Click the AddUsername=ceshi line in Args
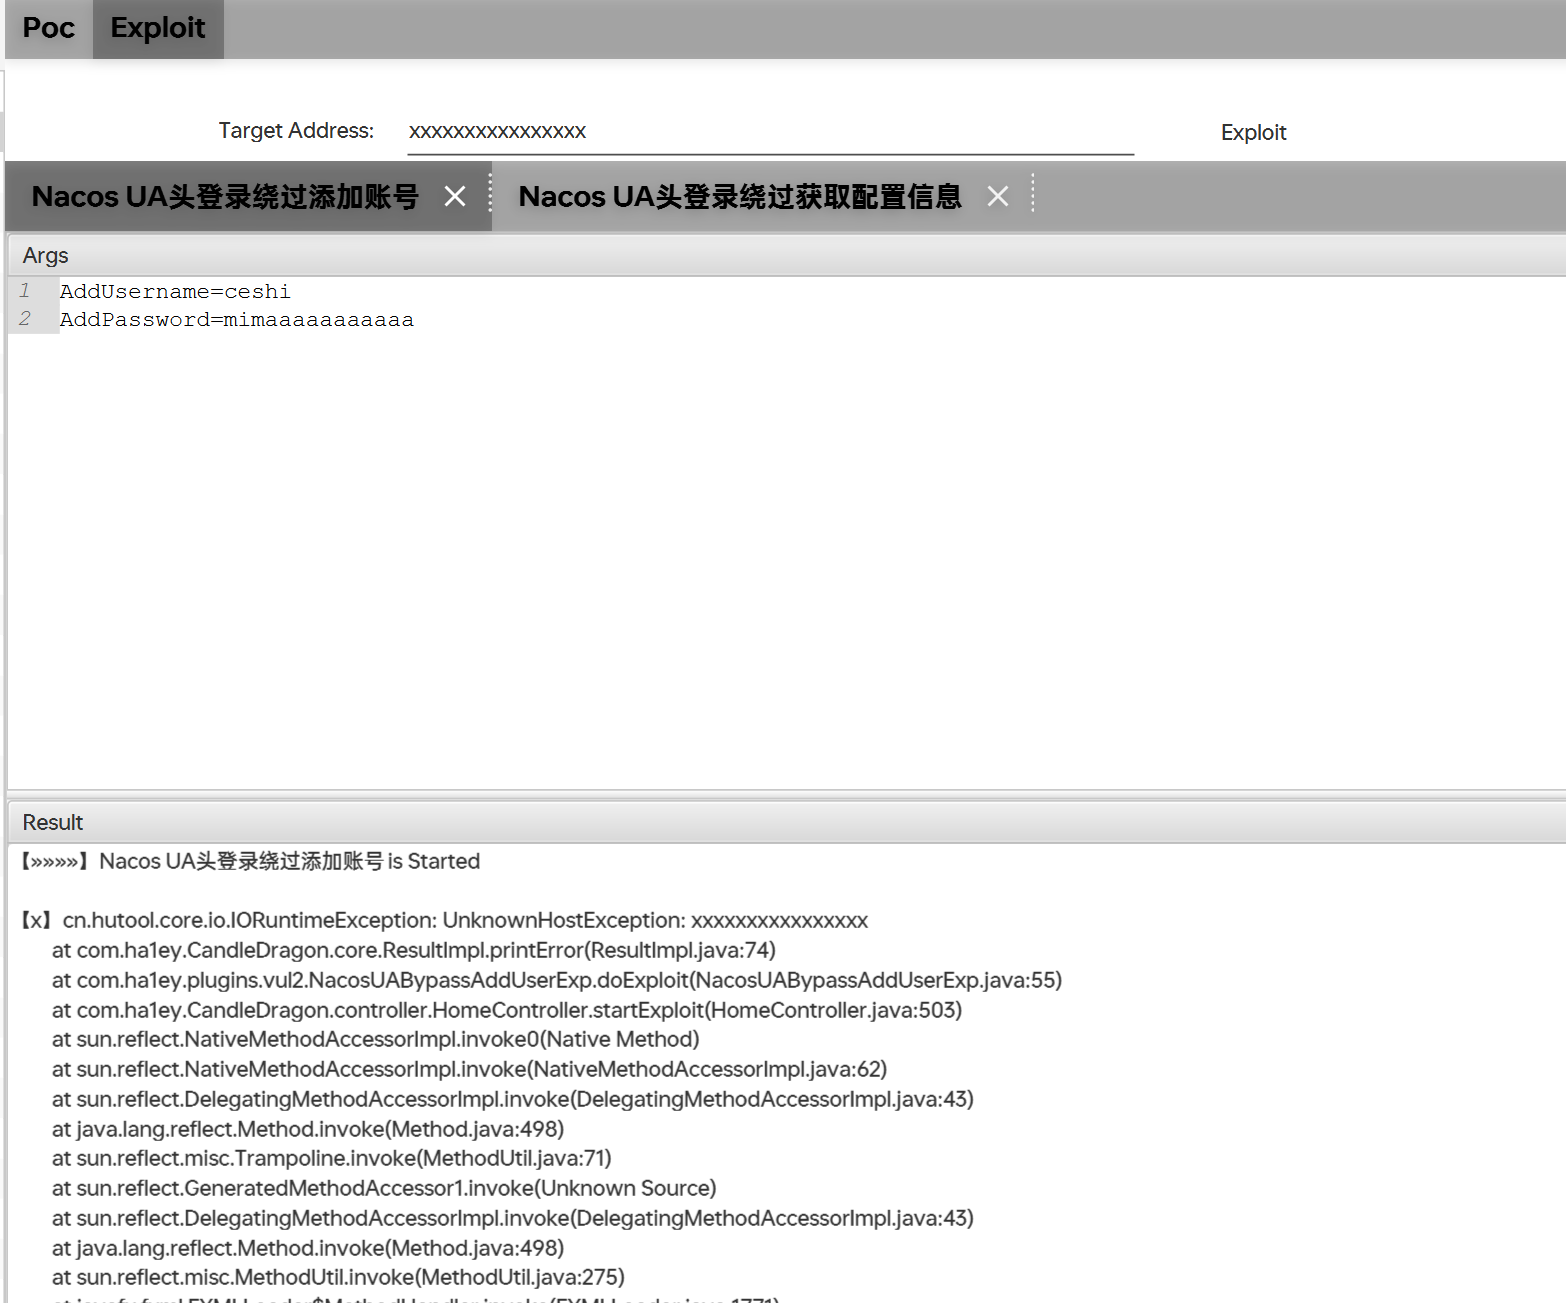Screen dimensions: 1566x1303 [175, 291]
